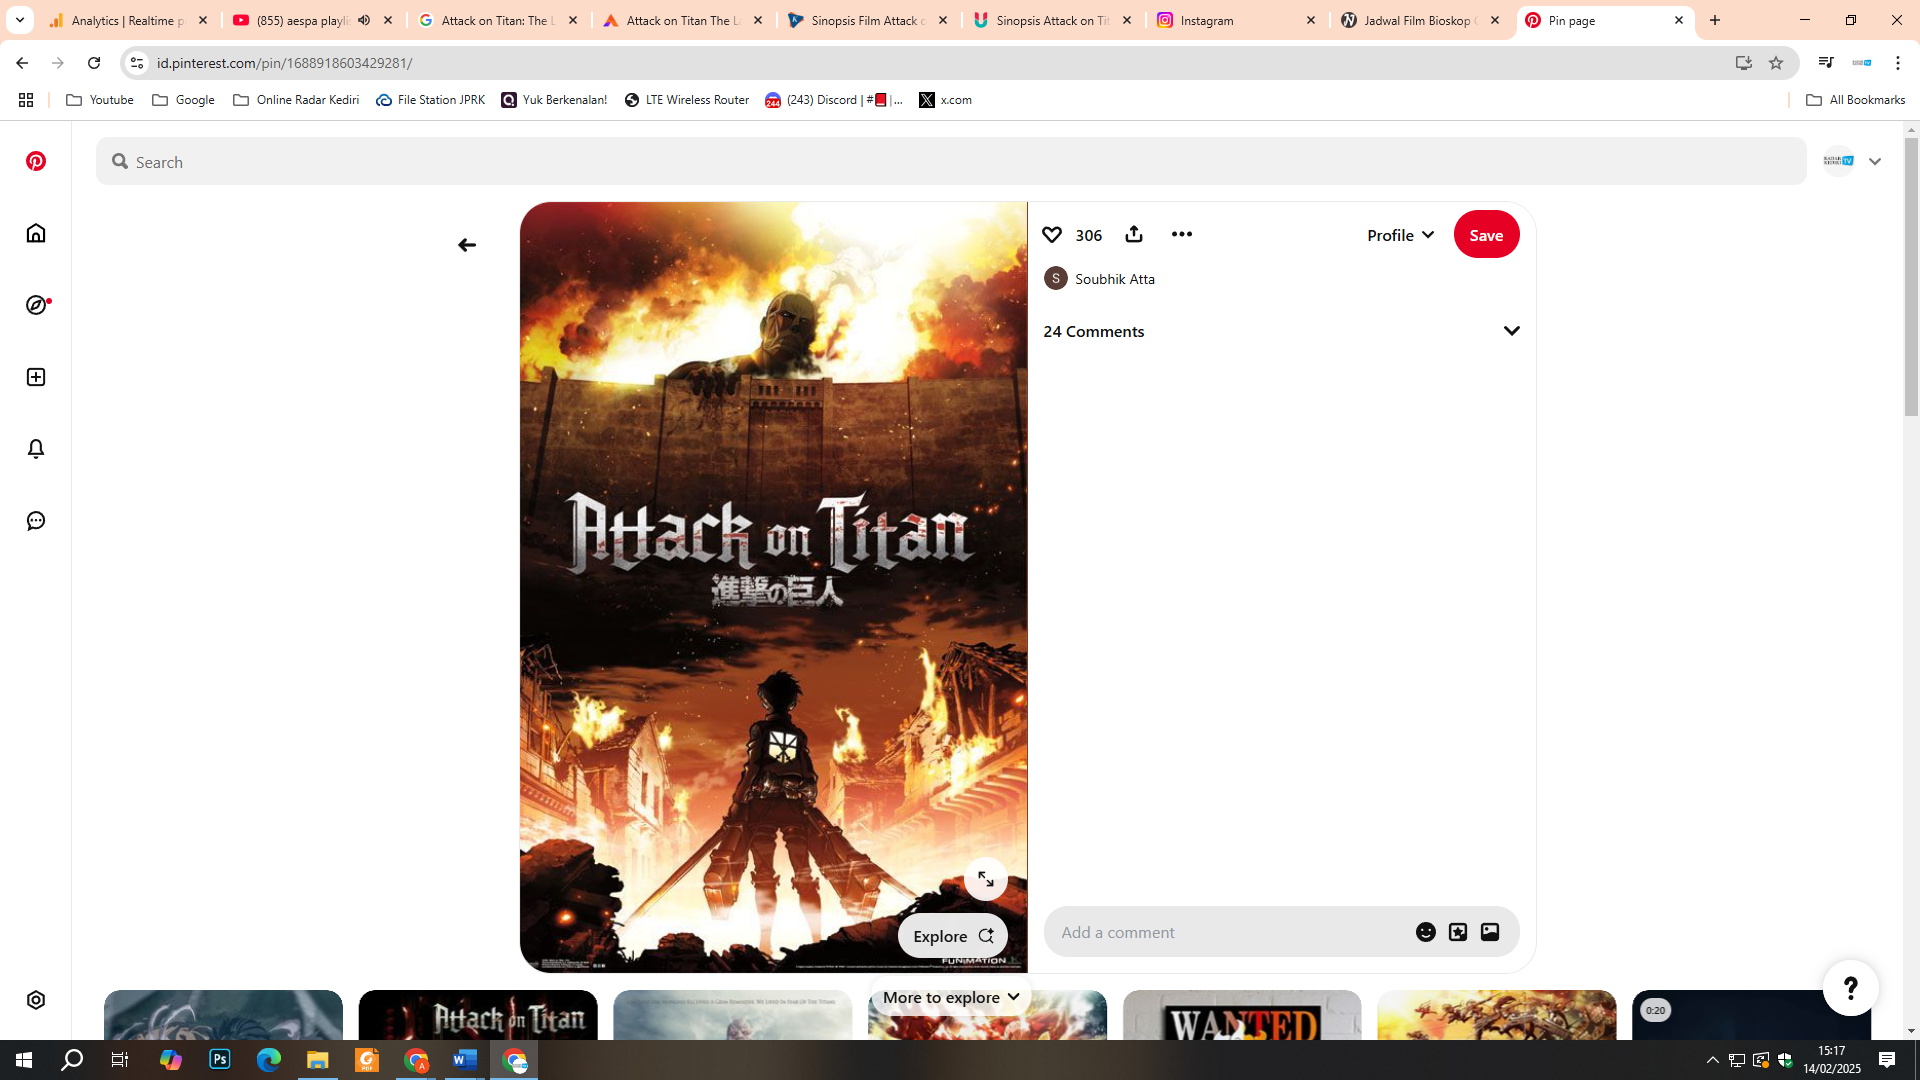Expand 24 Comments section
The image size is (1920, 1080).
pos(1512,331)
